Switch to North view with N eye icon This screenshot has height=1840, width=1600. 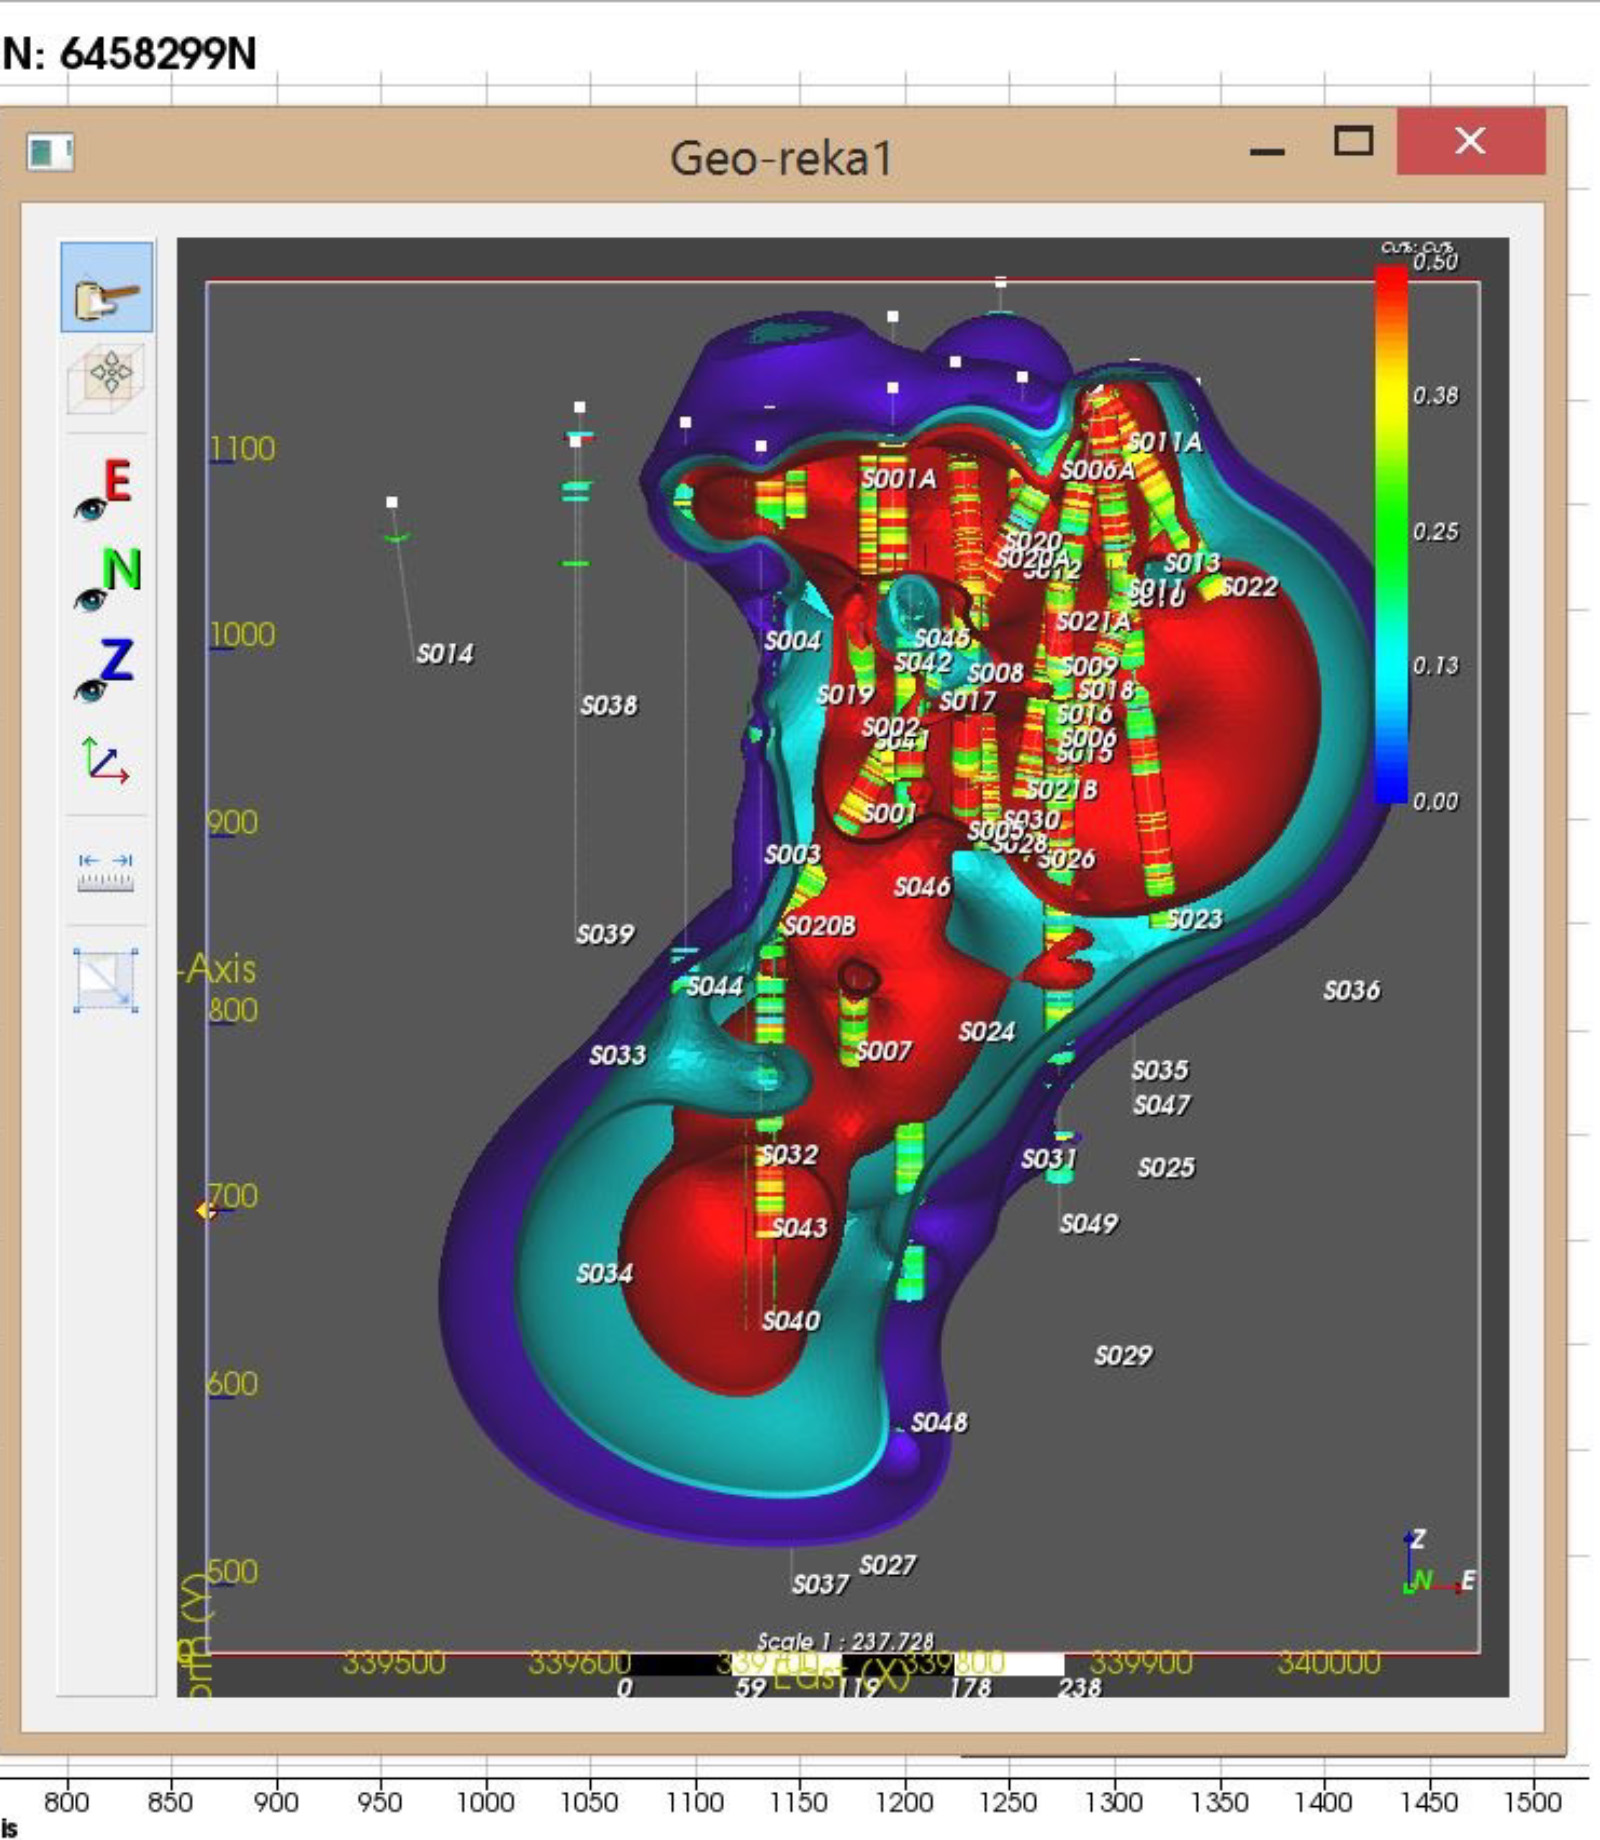[107, 579]
